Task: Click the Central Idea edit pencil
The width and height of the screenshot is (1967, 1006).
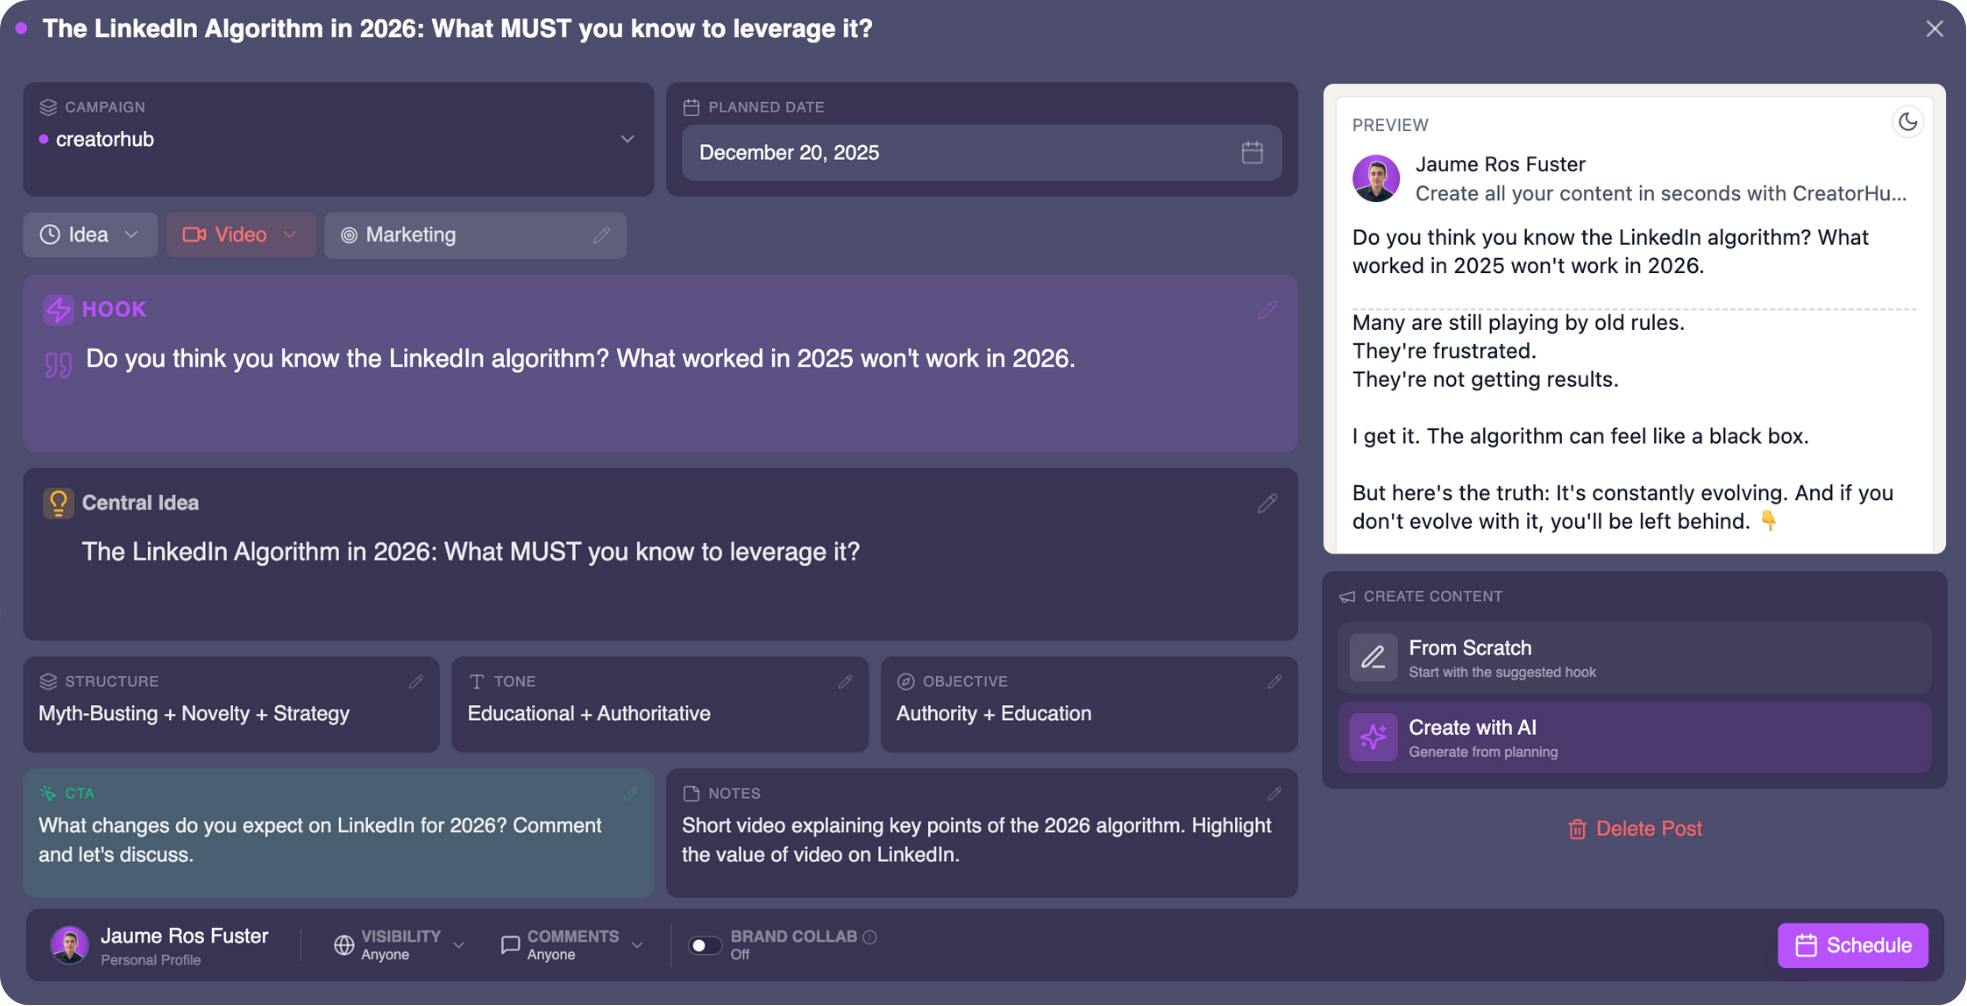Action: coord(1267,503)
